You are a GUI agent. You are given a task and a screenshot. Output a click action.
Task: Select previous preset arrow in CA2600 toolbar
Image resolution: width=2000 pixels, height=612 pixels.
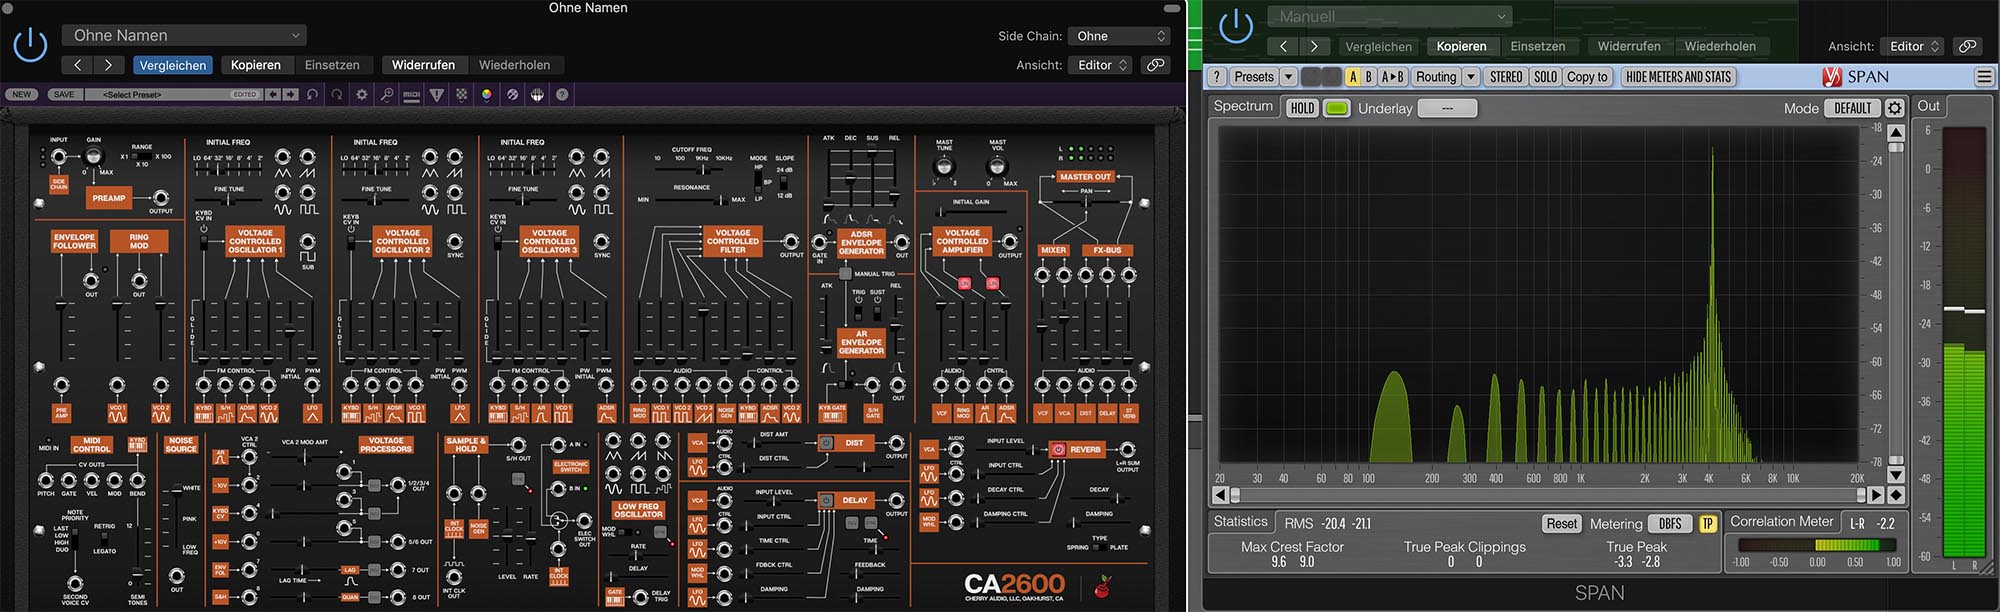(272, 94)
